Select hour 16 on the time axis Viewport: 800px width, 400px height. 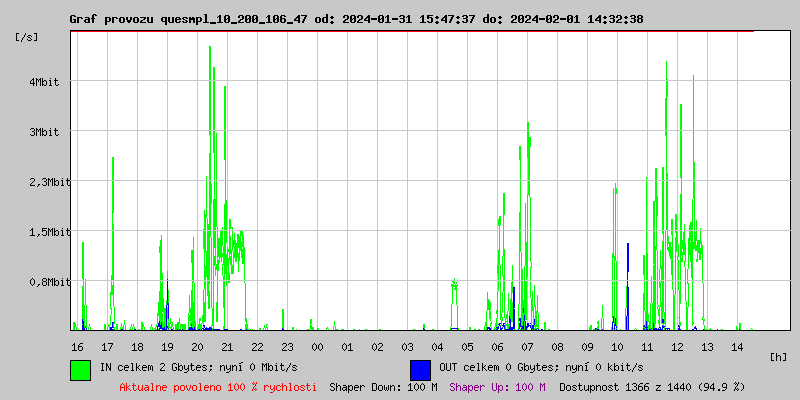[77, 346]
